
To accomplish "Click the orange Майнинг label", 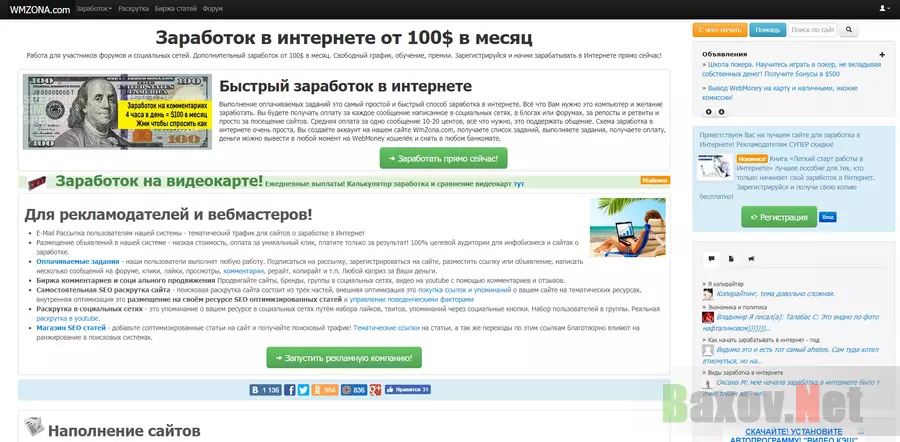I will 655,180.
